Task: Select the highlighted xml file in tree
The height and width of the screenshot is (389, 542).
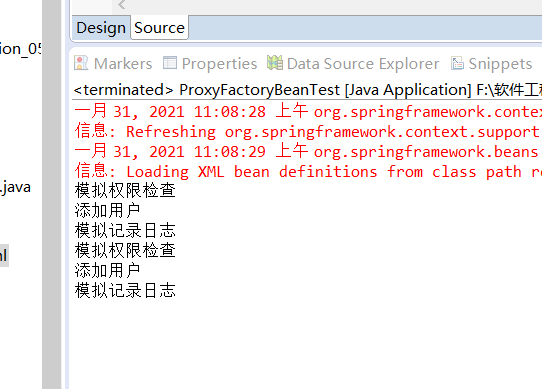Action: coord(4,256)
